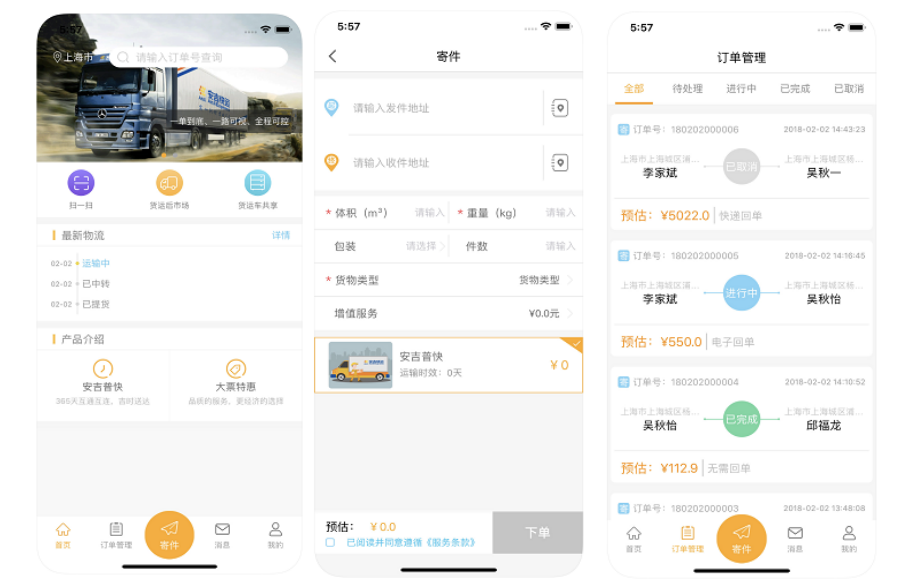Open 我的 profile icon on order screen
Image resolution: width=899 pixels, height=587 pixels.
click(x=849, y=533)
